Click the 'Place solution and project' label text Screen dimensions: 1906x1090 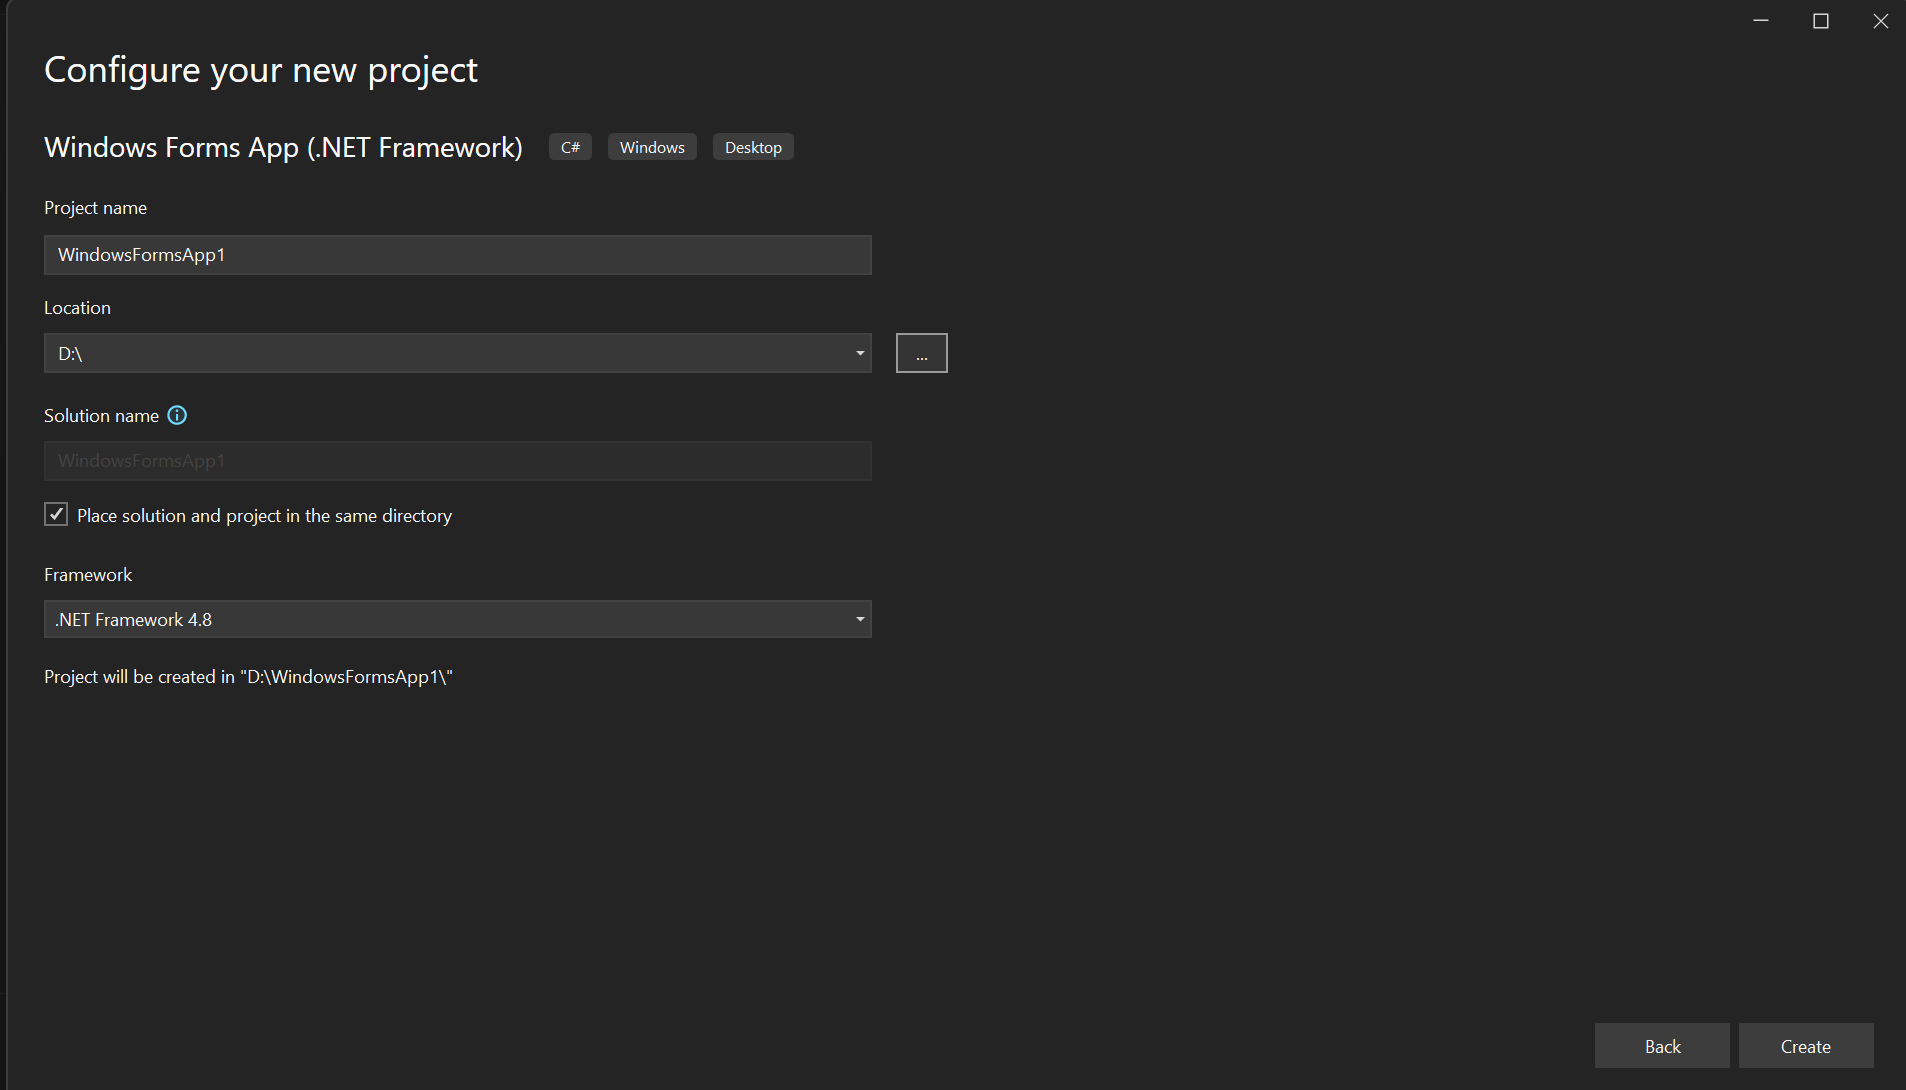coord(264,516)
